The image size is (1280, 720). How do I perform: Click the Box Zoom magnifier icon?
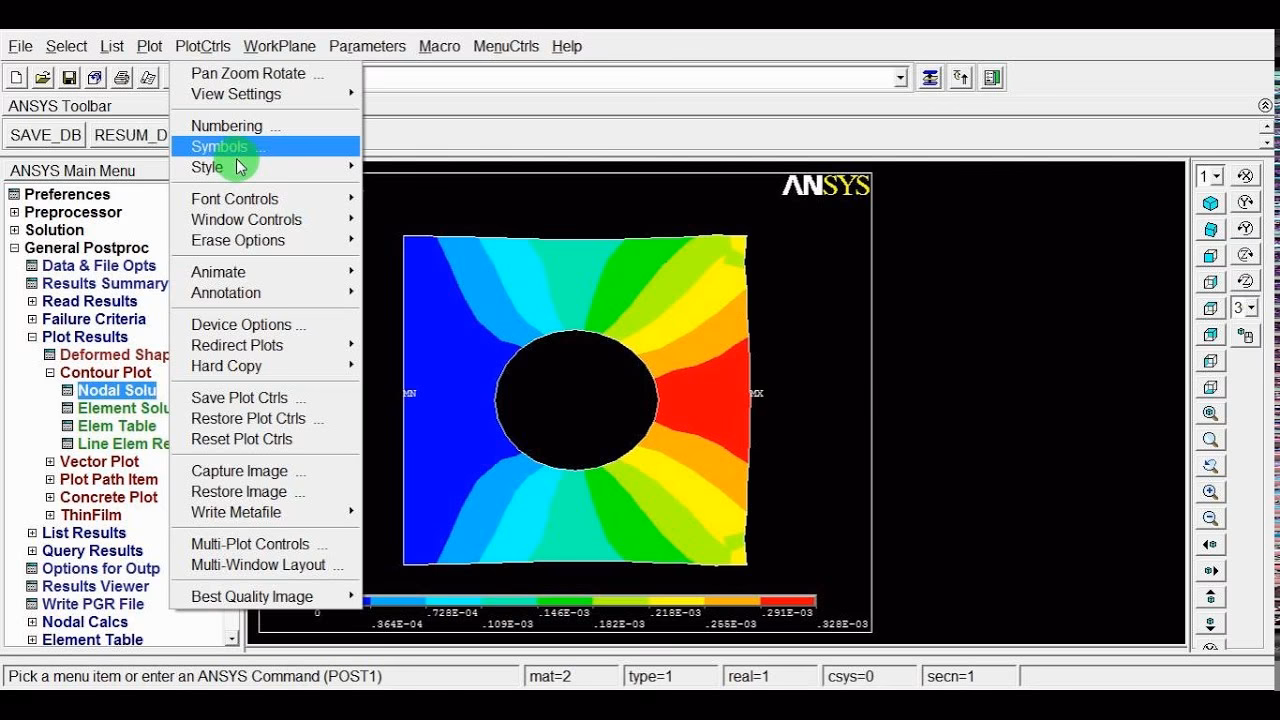(x=1211, y=439)
